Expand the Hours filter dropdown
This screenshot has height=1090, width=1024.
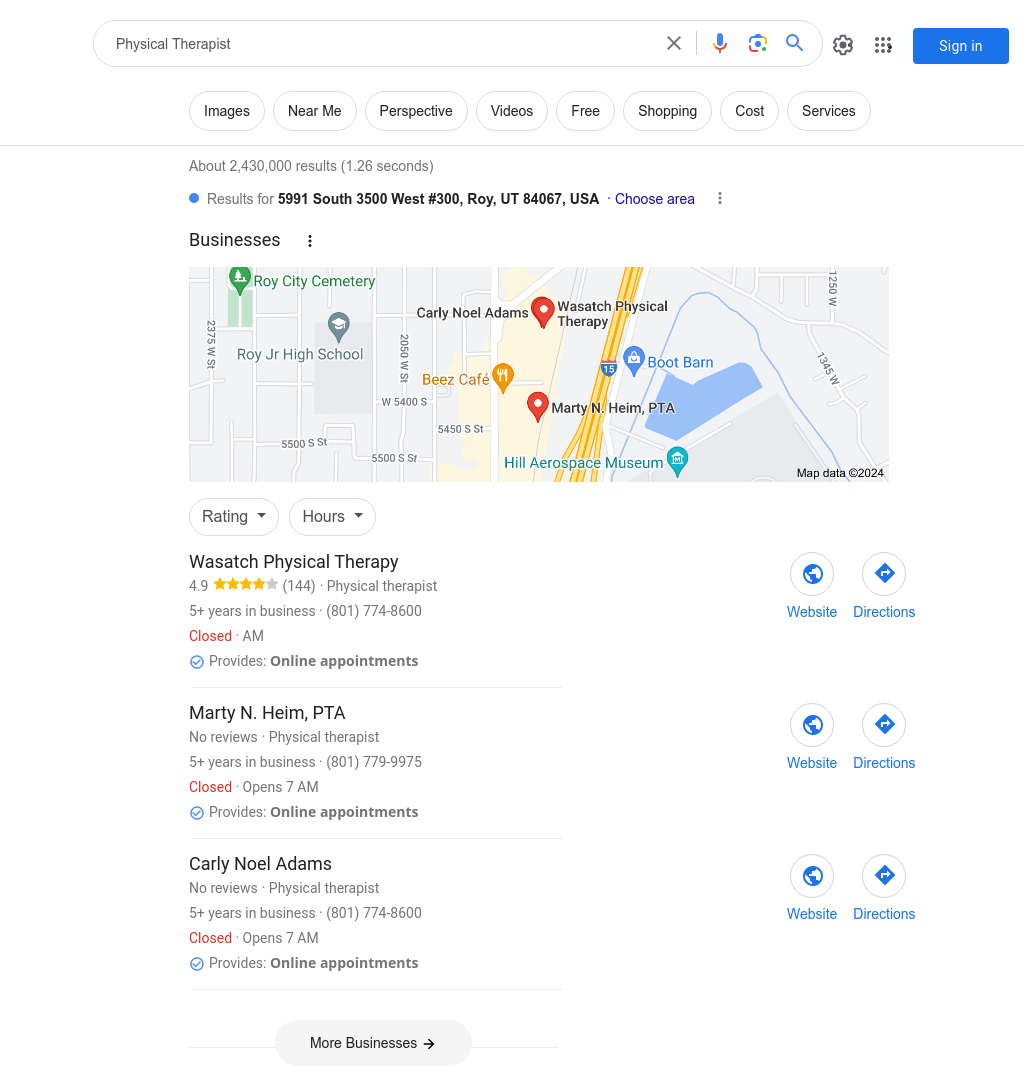[x=332, y=517]
